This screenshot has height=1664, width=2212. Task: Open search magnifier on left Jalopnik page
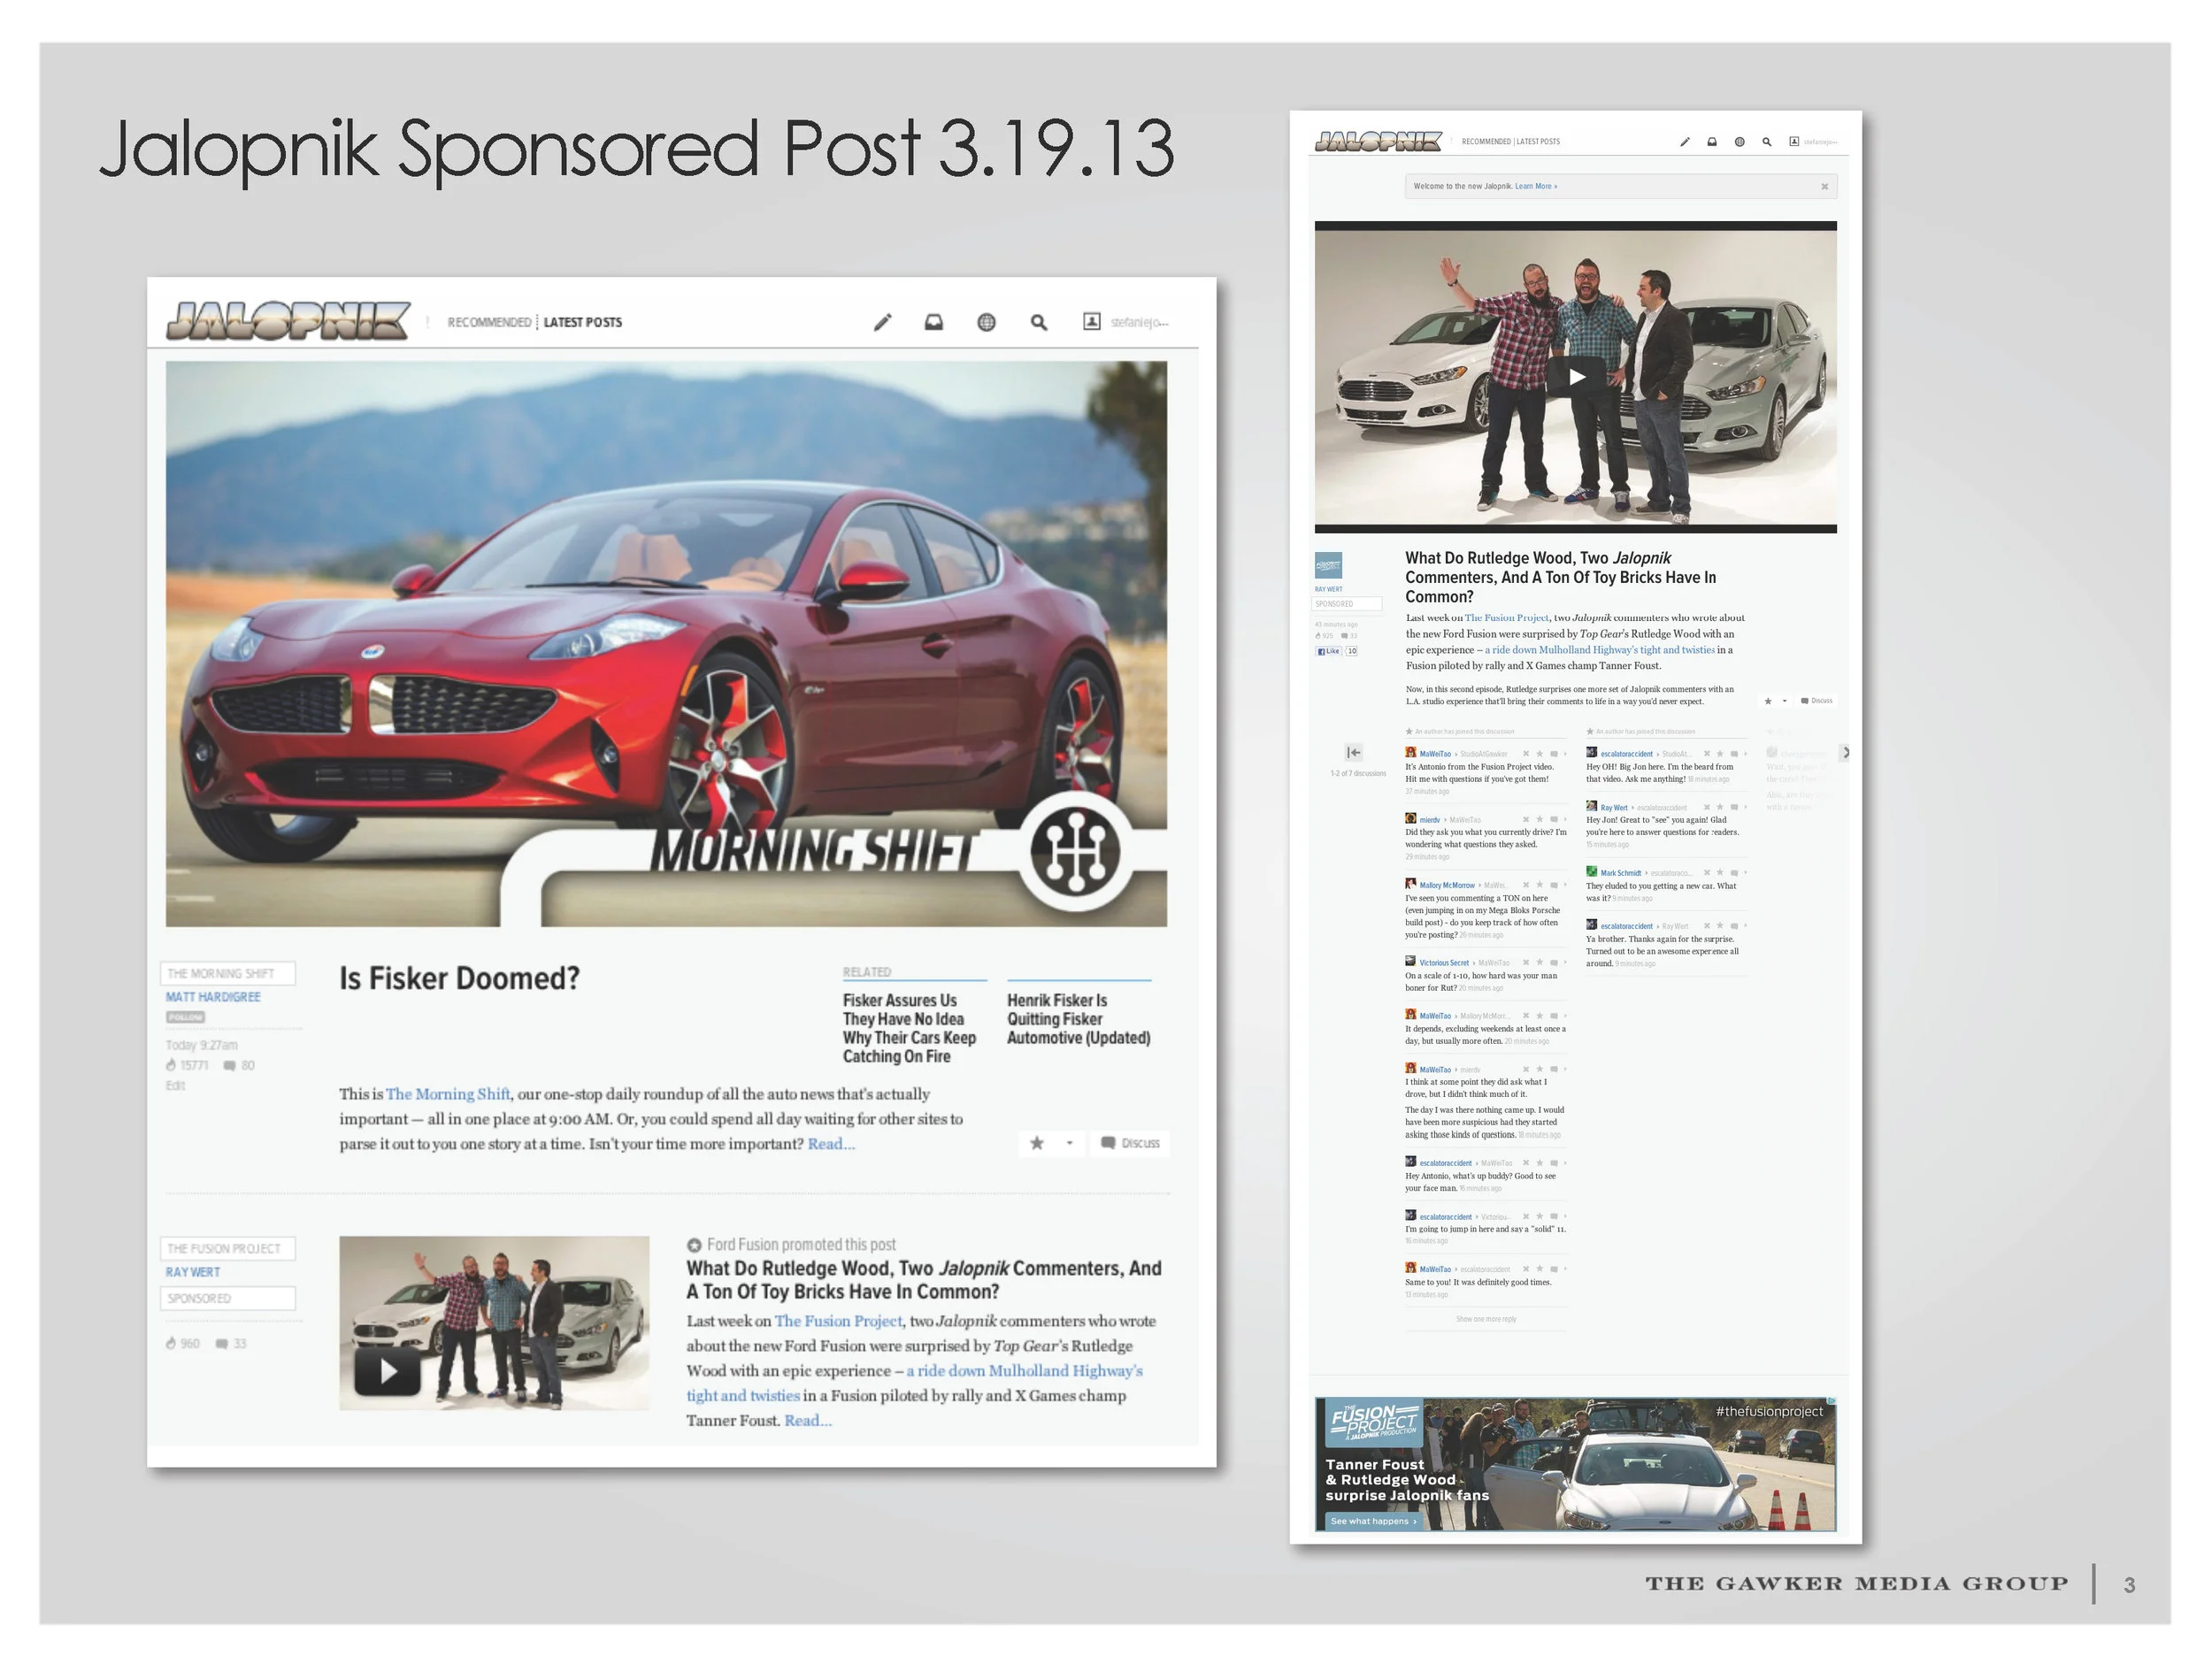pyautogui.click(x=1039, y=322)
